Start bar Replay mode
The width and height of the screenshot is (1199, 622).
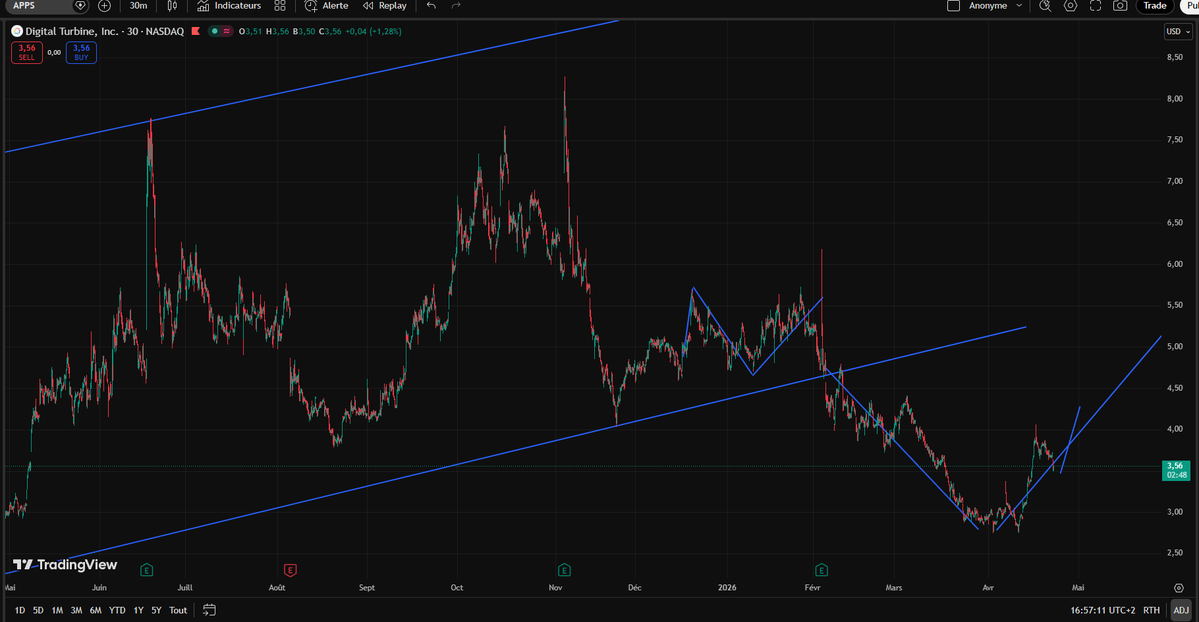point(385,6)
